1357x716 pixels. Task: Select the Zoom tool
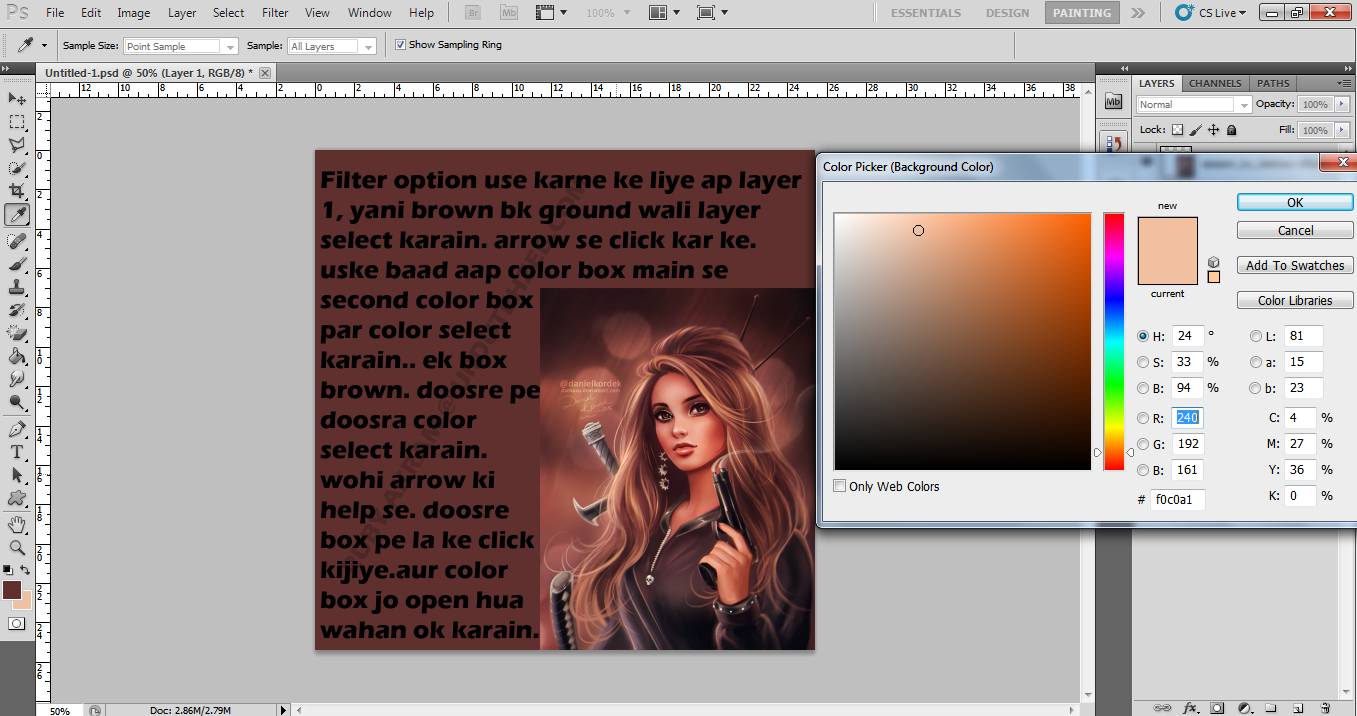[x=17, y=547]
